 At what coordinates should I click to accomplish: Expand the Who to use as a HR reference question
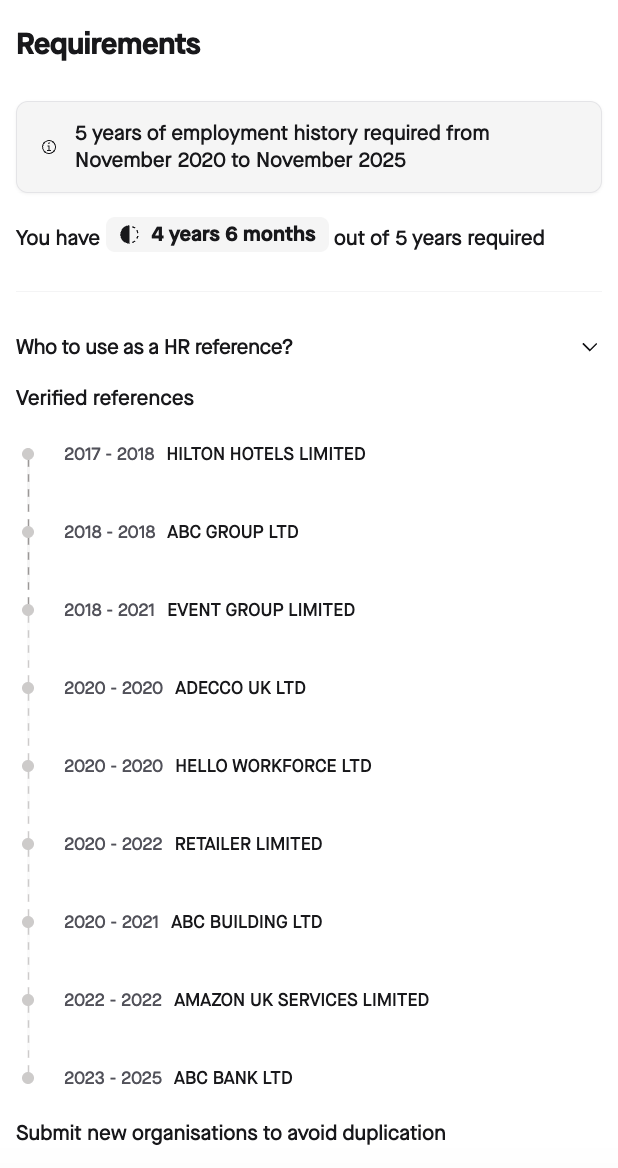(x=152, y=347)
